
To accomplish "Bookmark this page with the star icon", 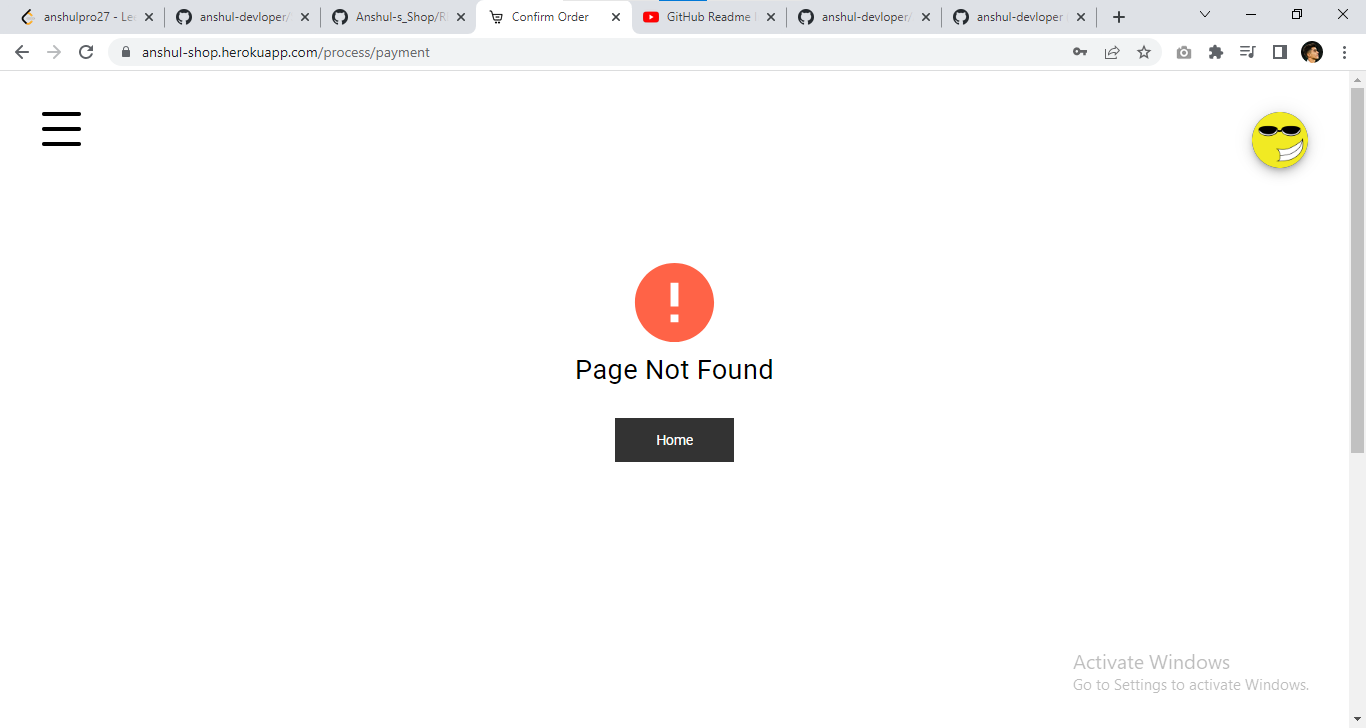I will [x=1144, y=52].
